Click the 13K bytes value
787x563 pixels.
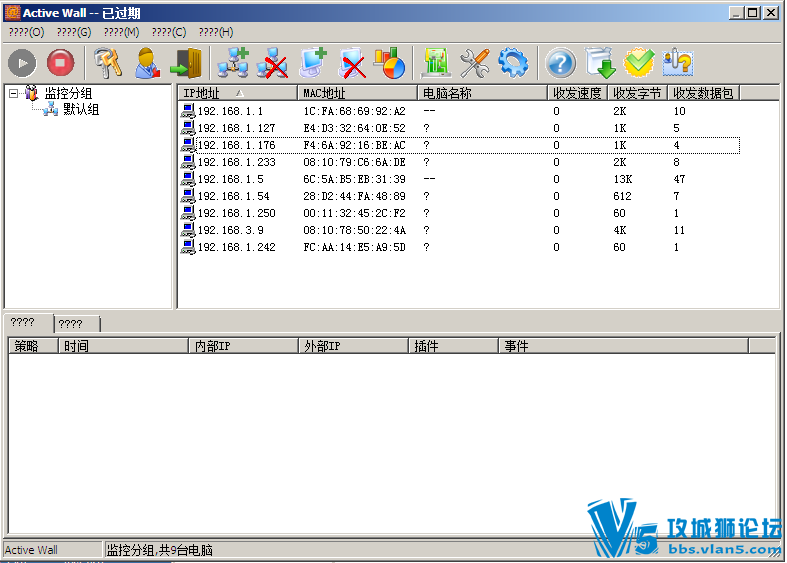(622, 180)
